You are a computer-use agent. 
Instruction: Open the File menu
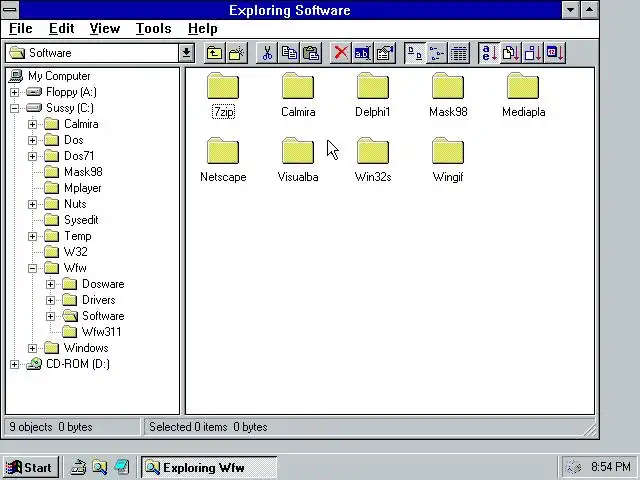pyautogui.click(x=21, y=29)
